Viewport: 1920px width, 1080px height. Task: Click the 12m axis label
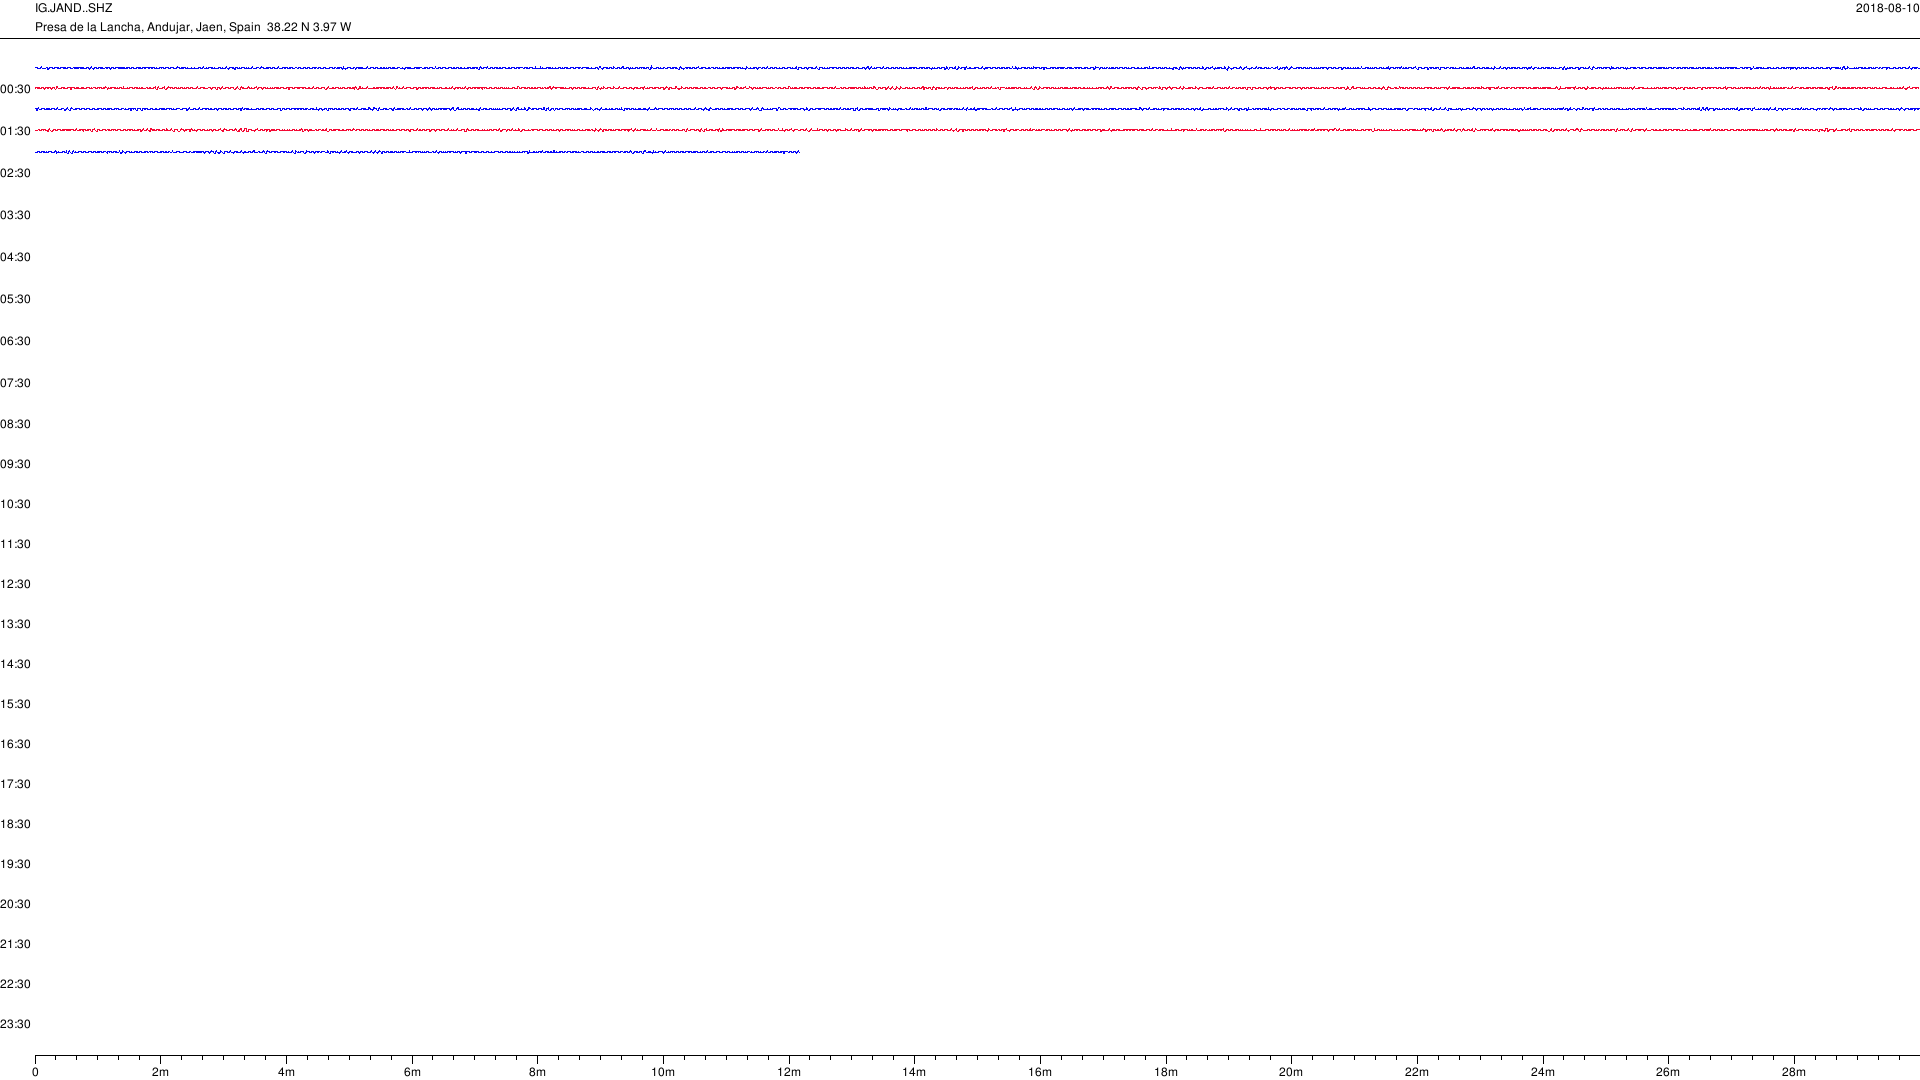pos(789,1072)
